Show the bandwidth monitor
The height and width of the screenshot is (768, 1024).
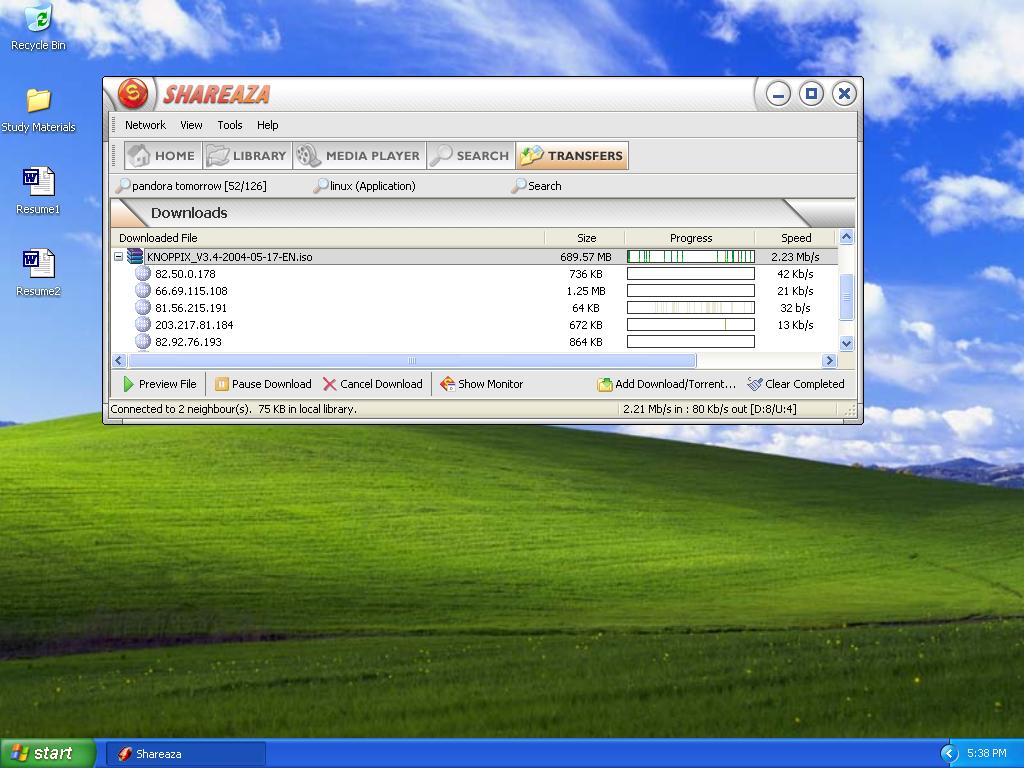point(481,384)
